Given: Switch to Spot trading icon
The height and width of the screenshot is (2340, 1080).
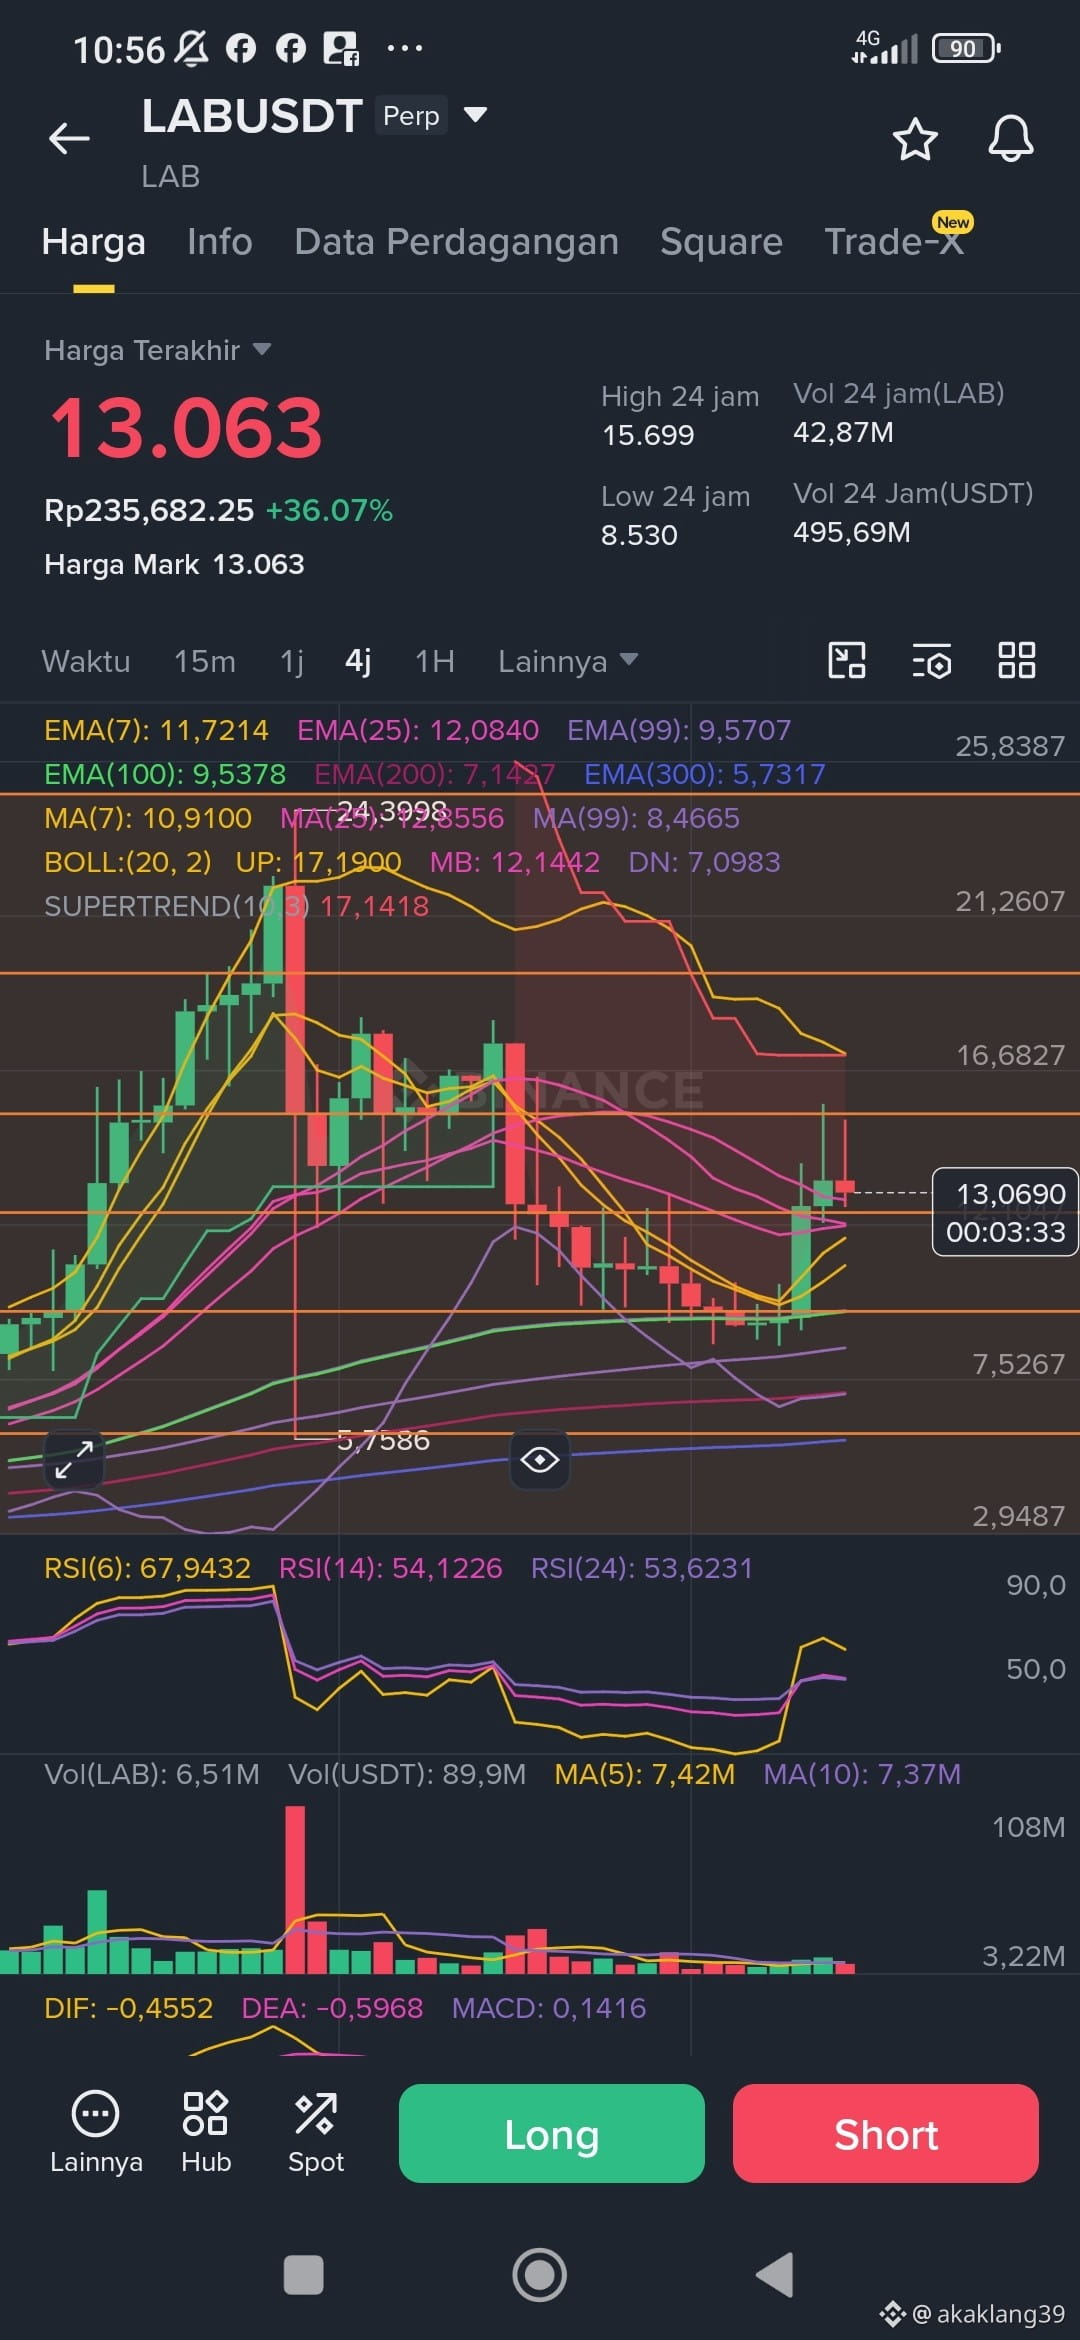Looking at the screenshot, I should pos(316,2132).
